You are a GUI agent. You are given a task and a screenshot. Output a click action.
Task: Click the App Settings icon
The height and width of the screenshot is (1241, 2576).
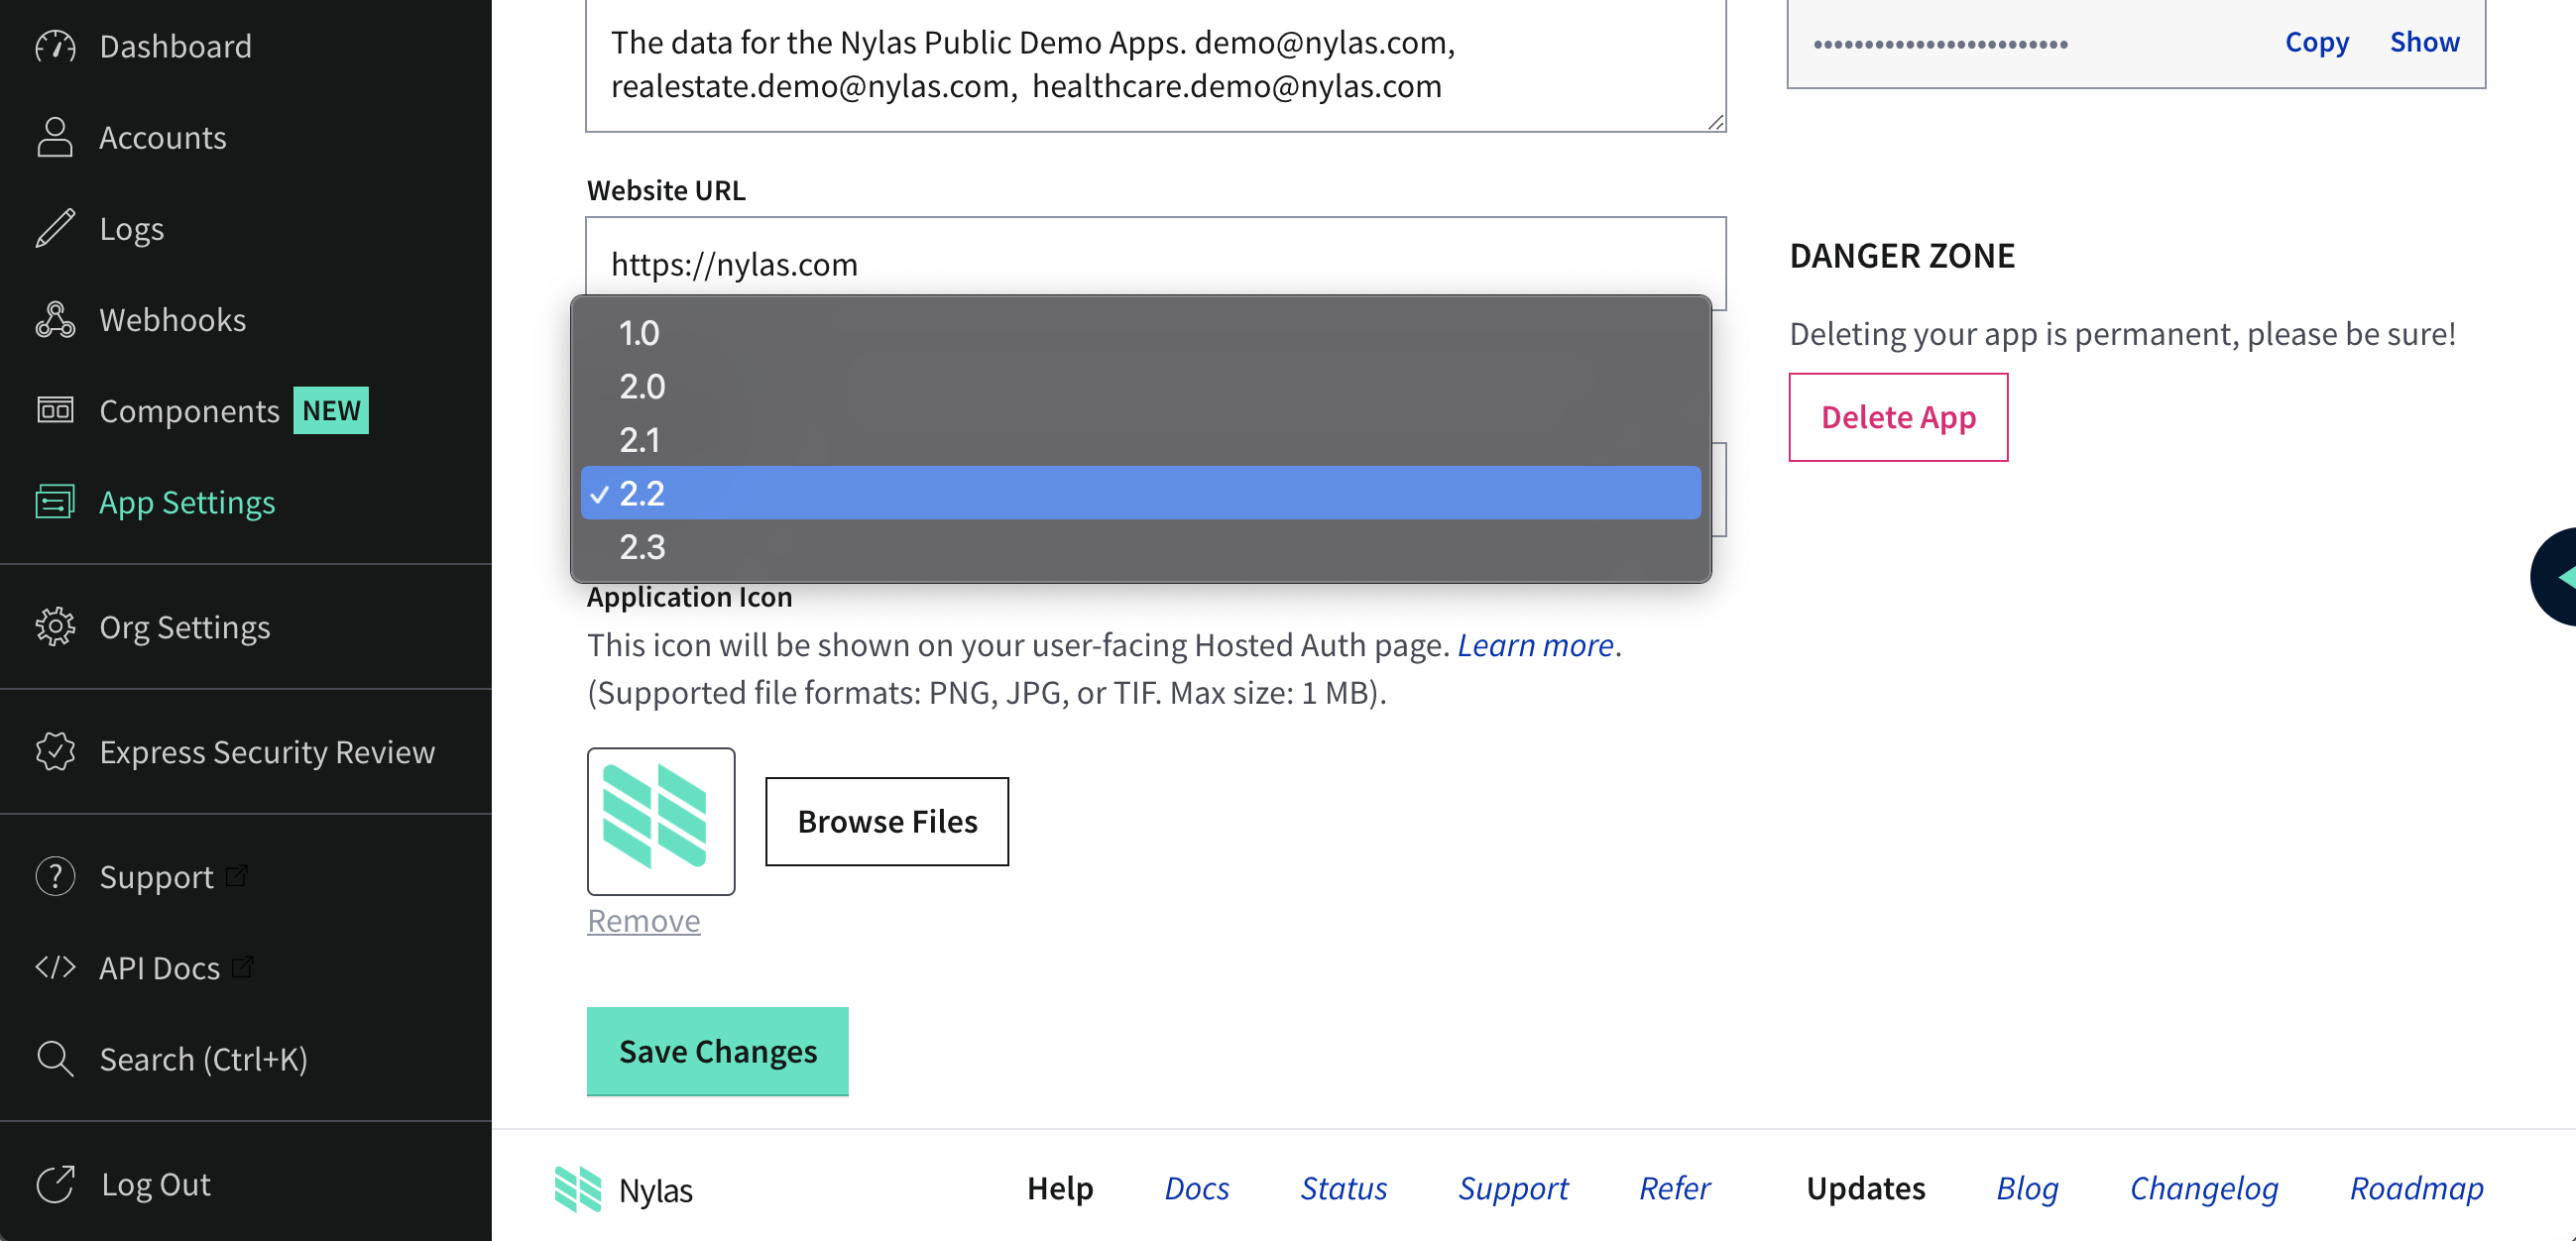click(55, 502)
